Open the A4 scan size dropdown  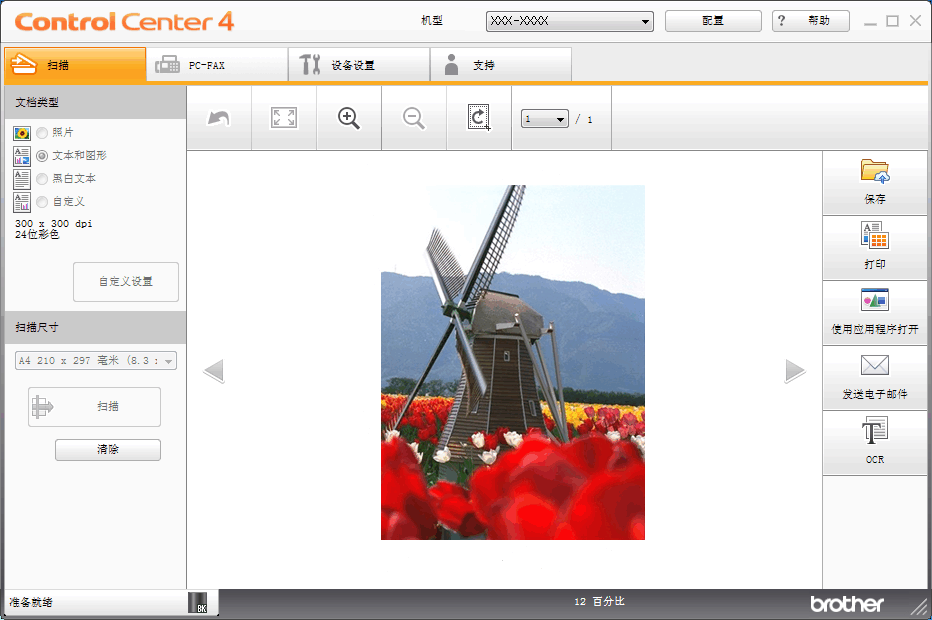pos(96,360)
